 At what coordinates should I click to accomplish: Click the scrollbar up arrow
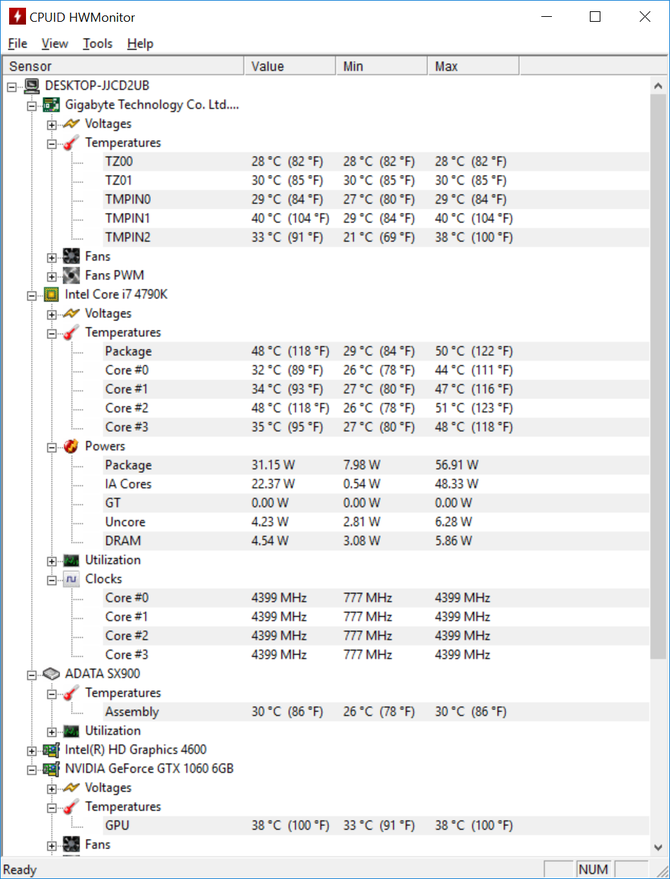tap(658, 86)
